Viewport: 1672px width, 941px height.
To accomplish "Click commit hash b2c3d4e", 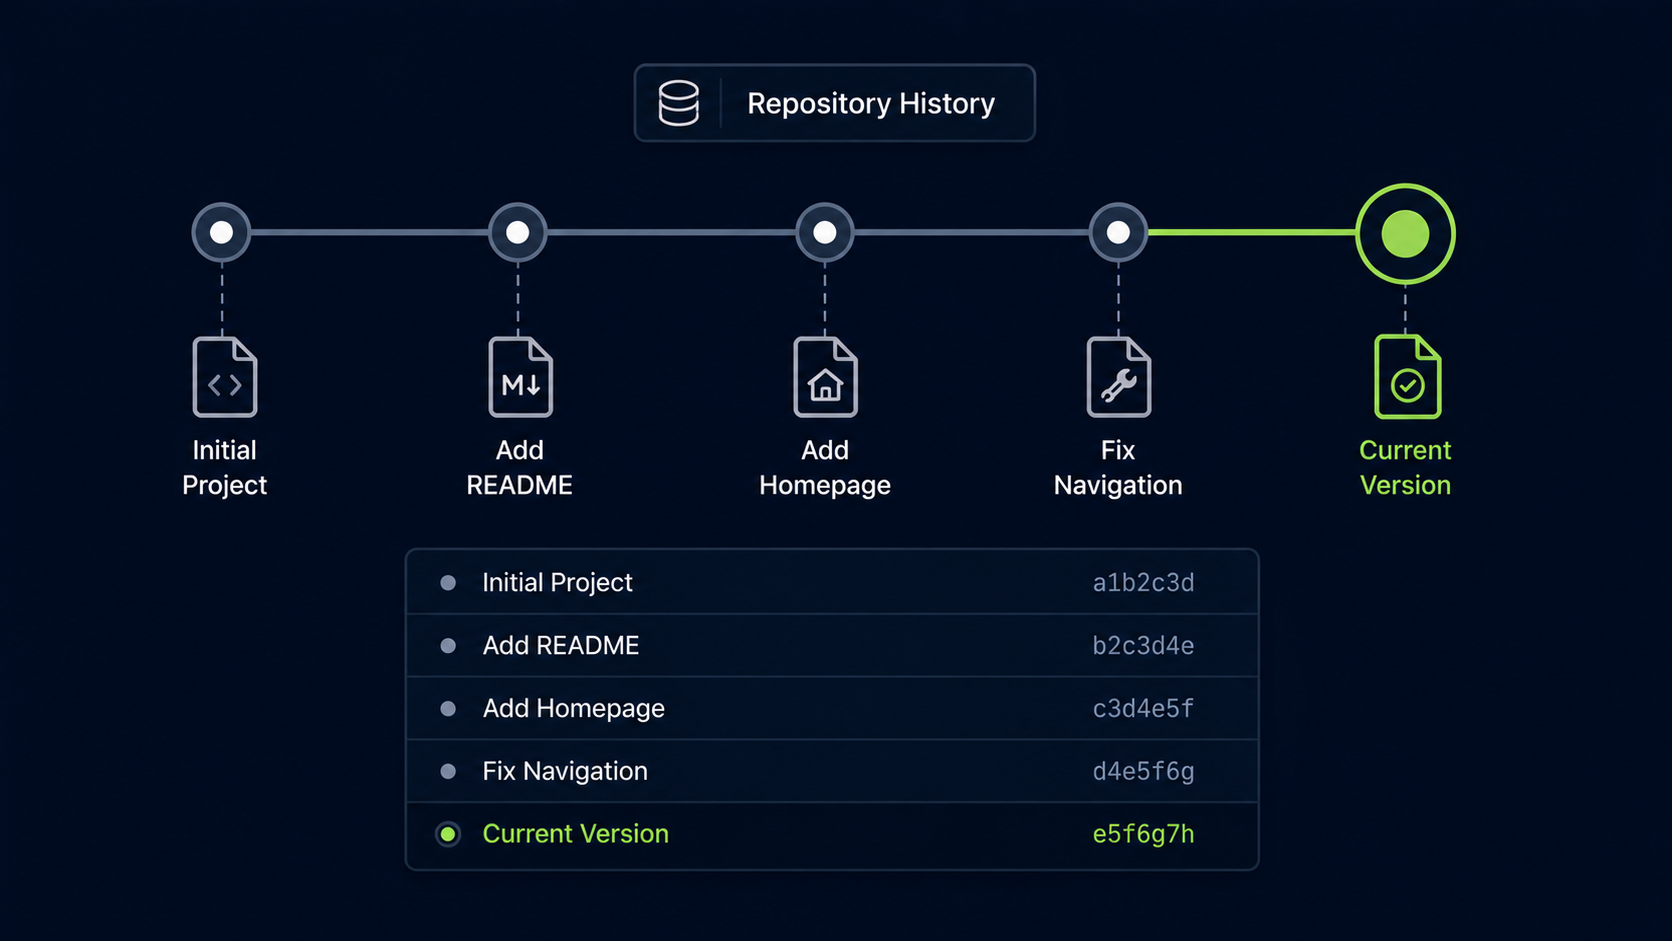I will tap(1143, 646).
